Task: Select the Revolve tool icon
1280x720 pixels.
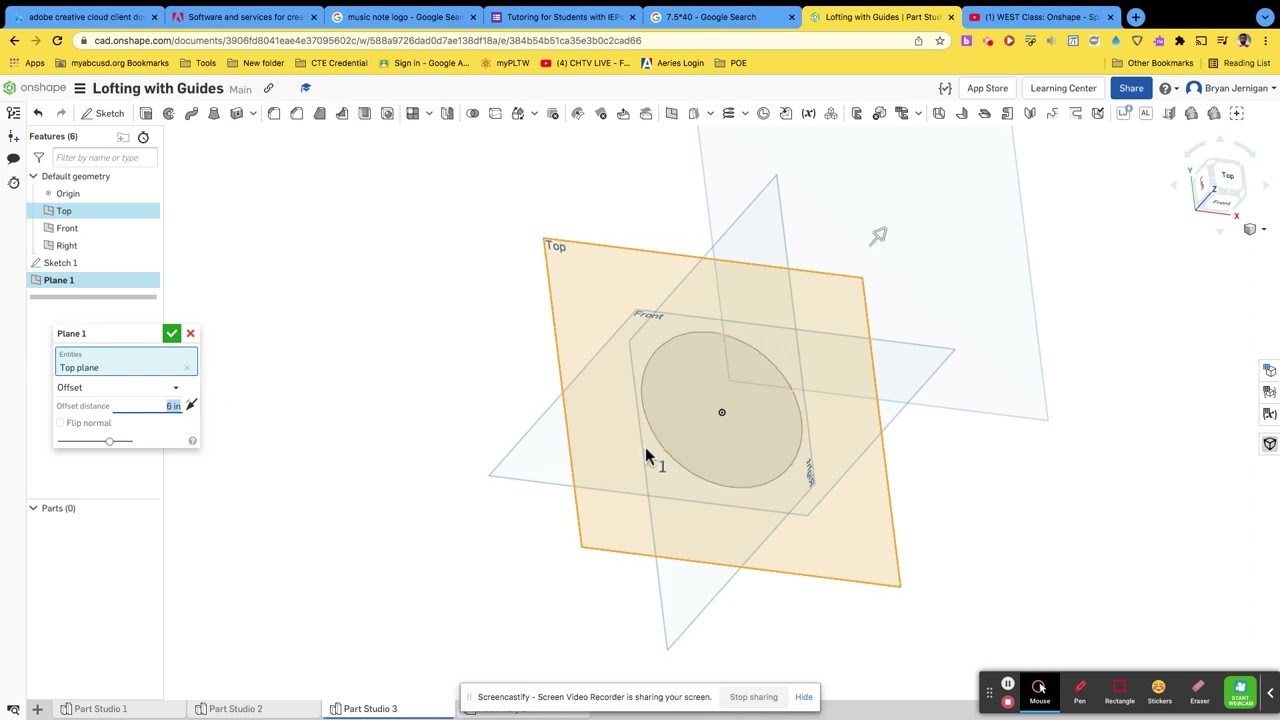Action: click(x=168, y=113)
